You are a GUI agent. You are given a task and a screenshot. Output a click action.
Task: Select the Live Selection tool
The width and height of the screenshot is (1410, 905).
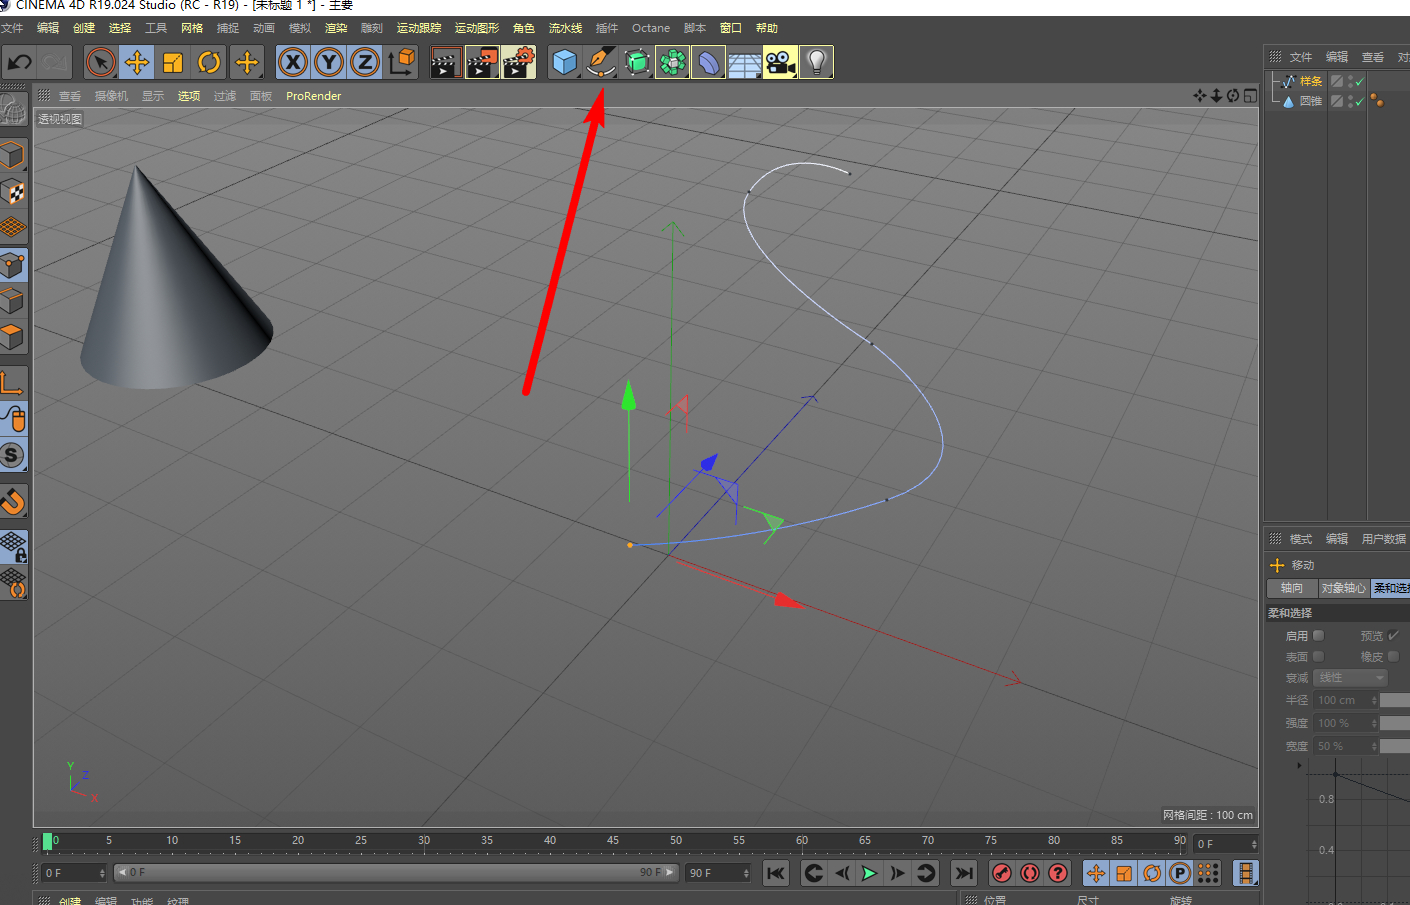point(100,62)
